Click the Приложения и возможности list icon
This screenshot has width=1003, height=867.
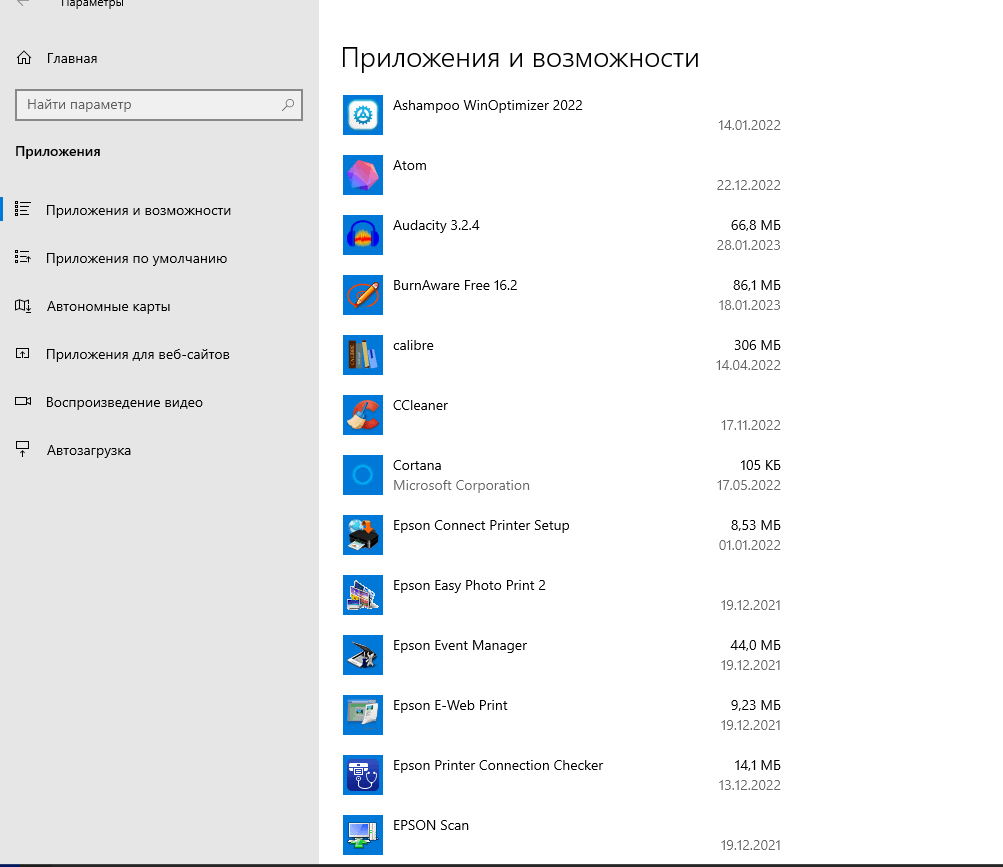click(x=23, y=209)
